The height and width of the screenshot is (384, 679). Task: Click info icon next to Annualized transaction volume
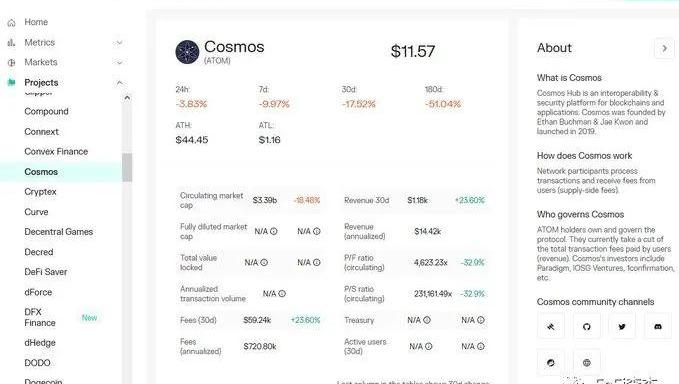pos(282,294)
